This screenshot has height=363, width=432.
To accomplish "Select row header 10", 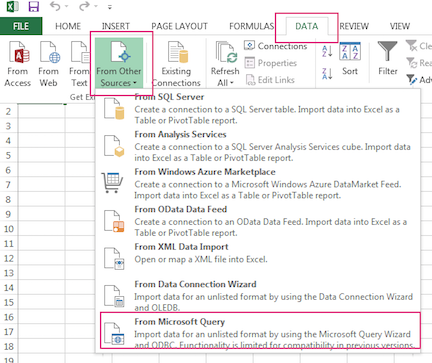I will (8, 229).
